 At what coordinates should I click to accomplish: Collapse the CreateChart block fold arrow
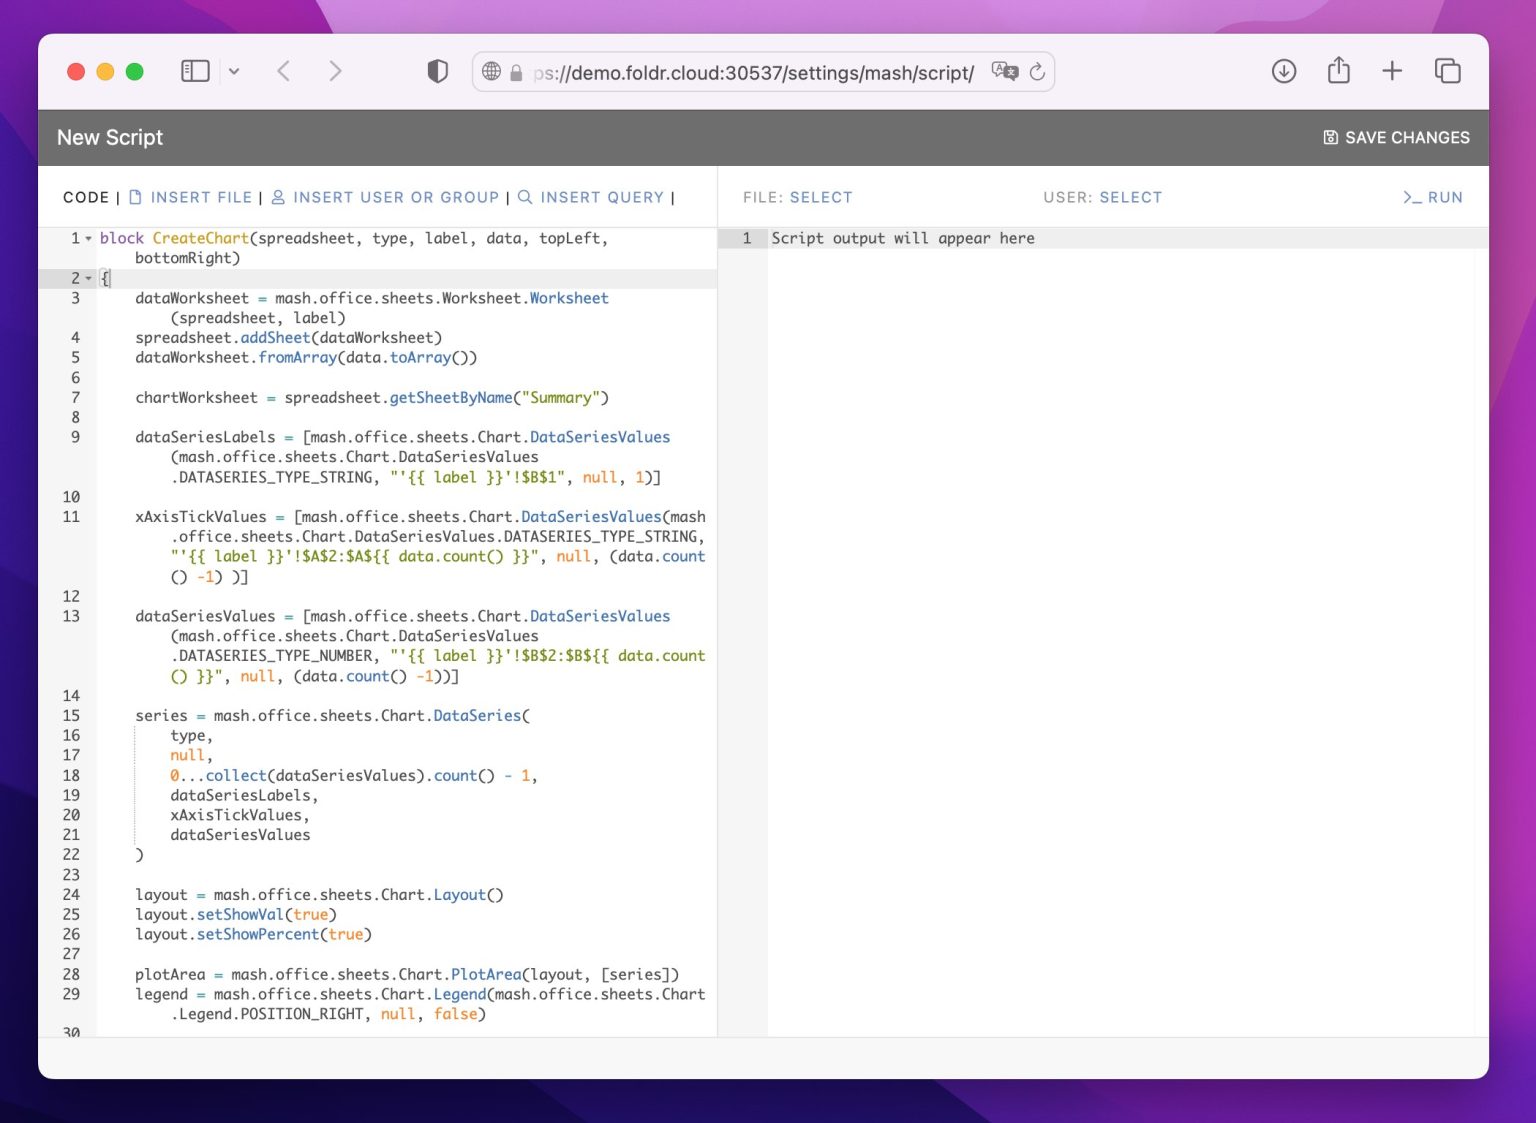point(88,238)
